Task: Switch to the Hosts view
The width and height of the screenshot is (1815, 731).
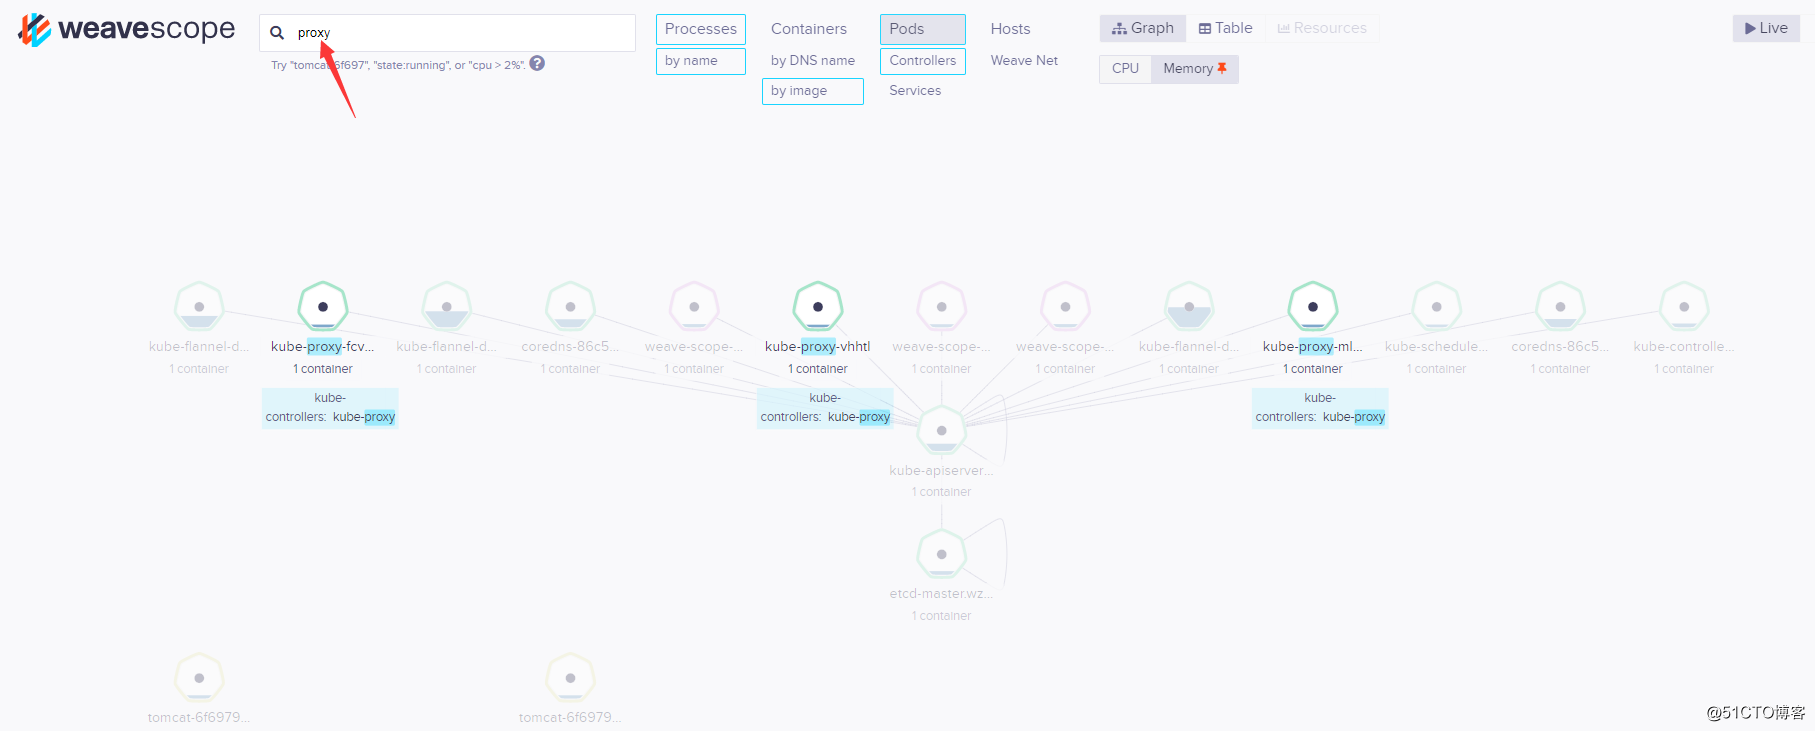Action: pos(1010,29)
